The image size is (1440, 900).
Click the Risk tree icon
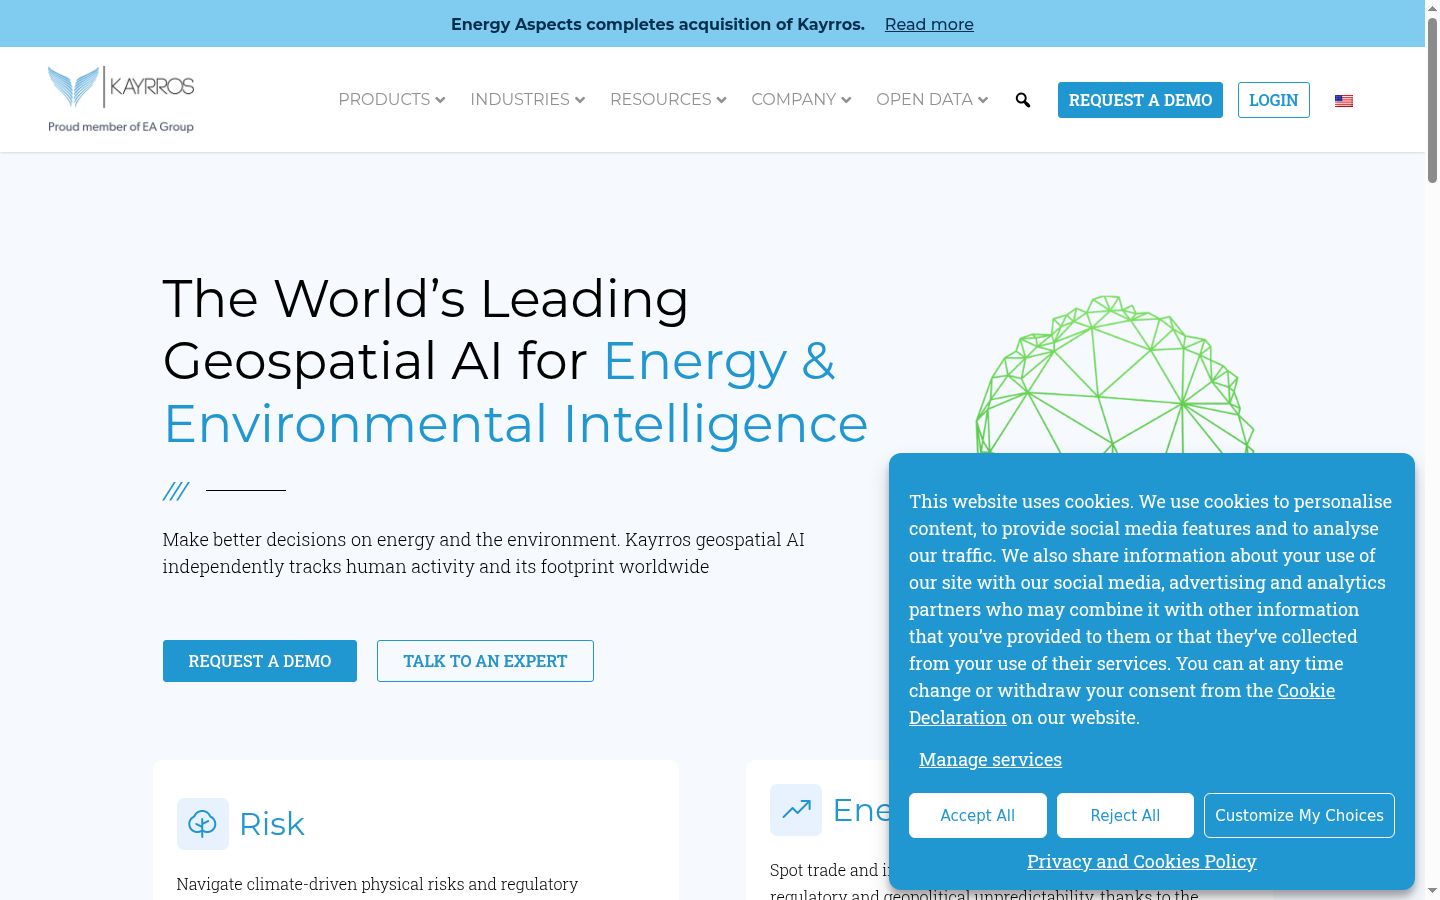point(203,824)
